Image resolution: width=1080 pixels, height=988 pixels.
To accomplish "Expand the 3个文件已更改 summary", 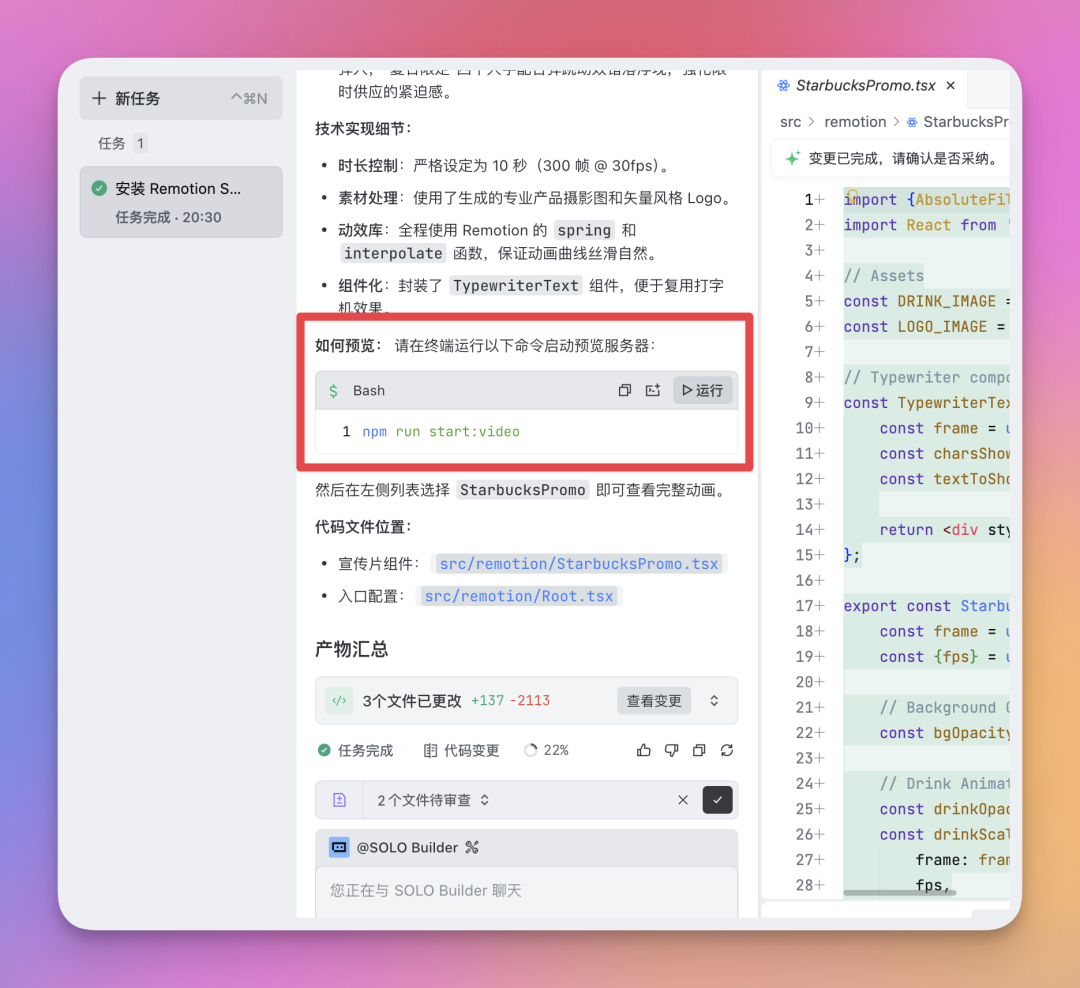I will tap(714, 701).
